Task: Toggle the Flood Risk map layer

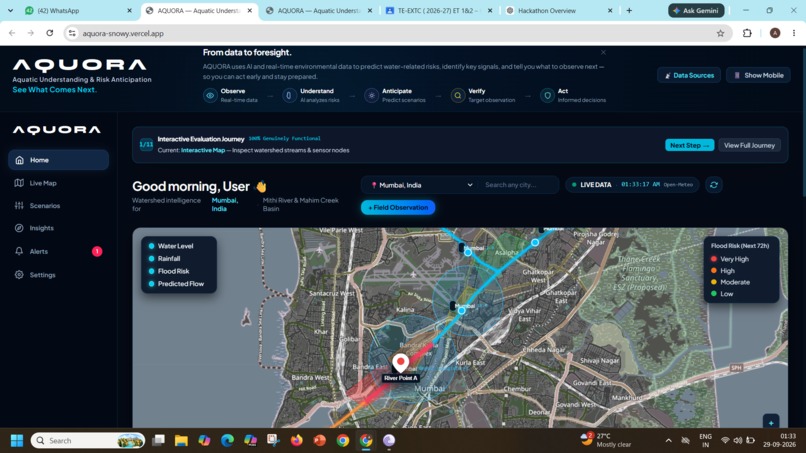Action: (169, 271)
